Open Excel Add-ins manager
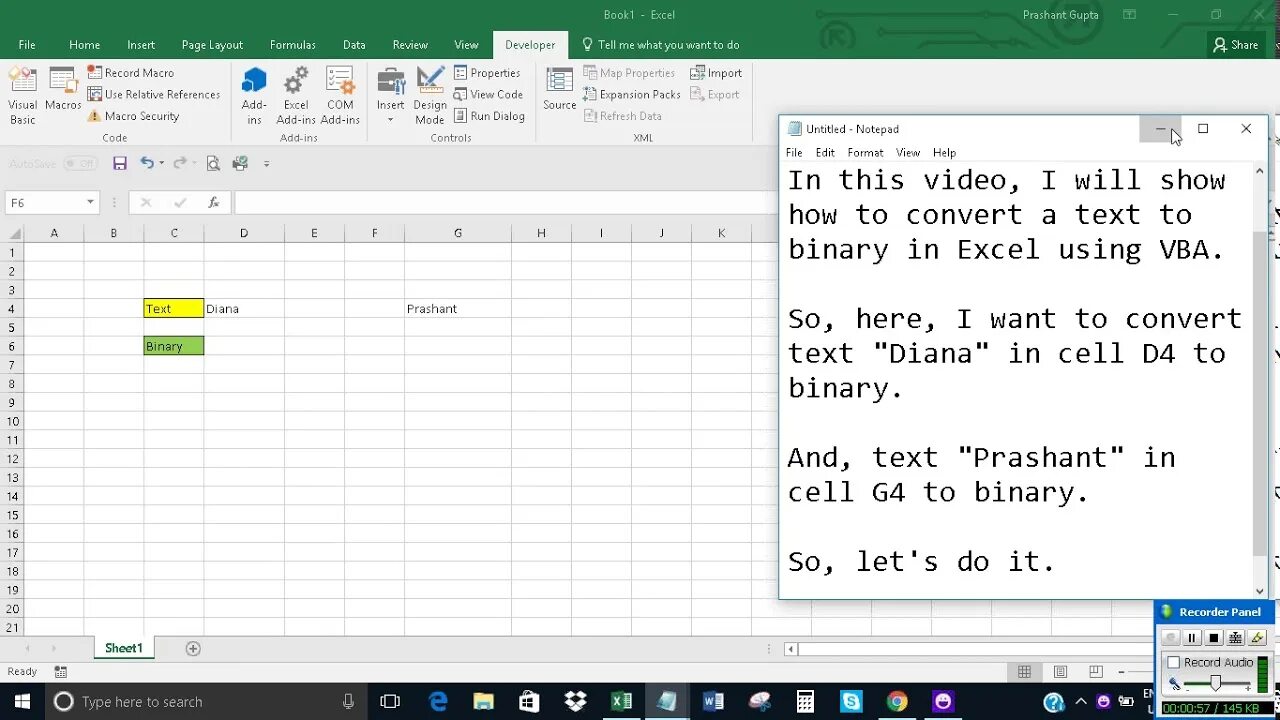The image size is (1280, 720). click(x=296, y=97)
